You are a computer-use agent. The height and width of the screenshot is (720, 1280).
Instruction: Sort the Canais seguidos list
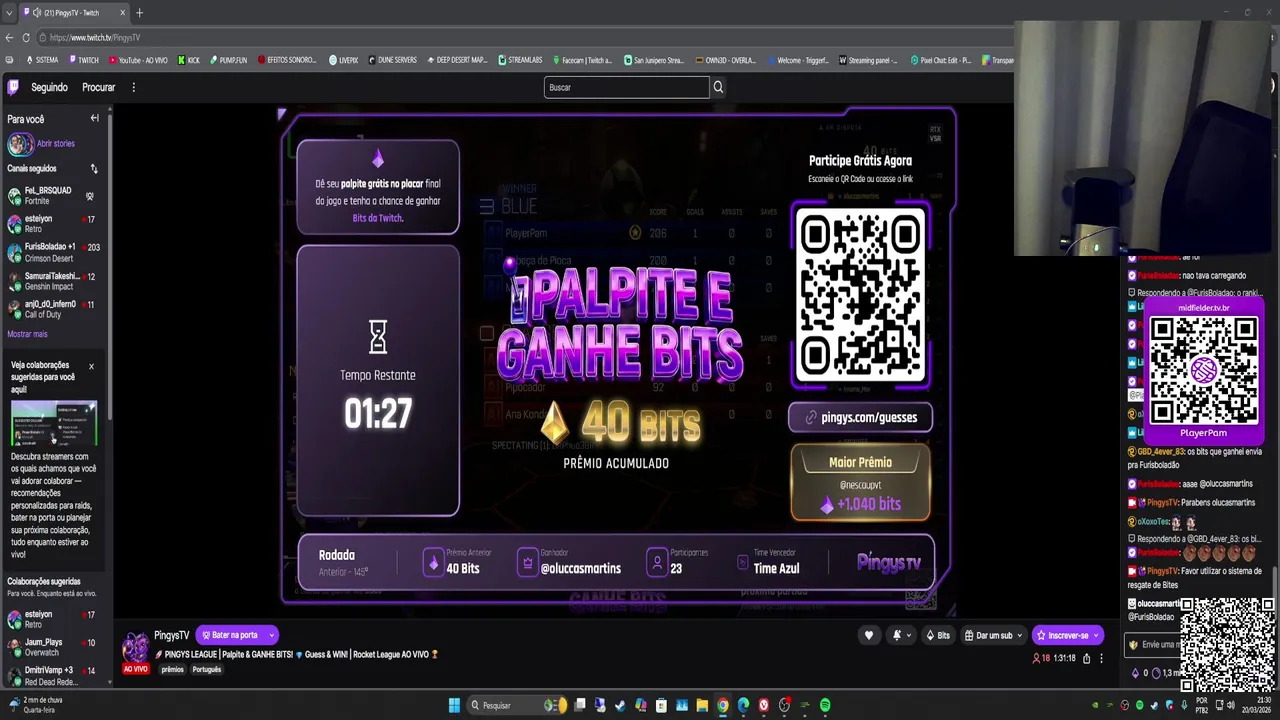point(94,169)
